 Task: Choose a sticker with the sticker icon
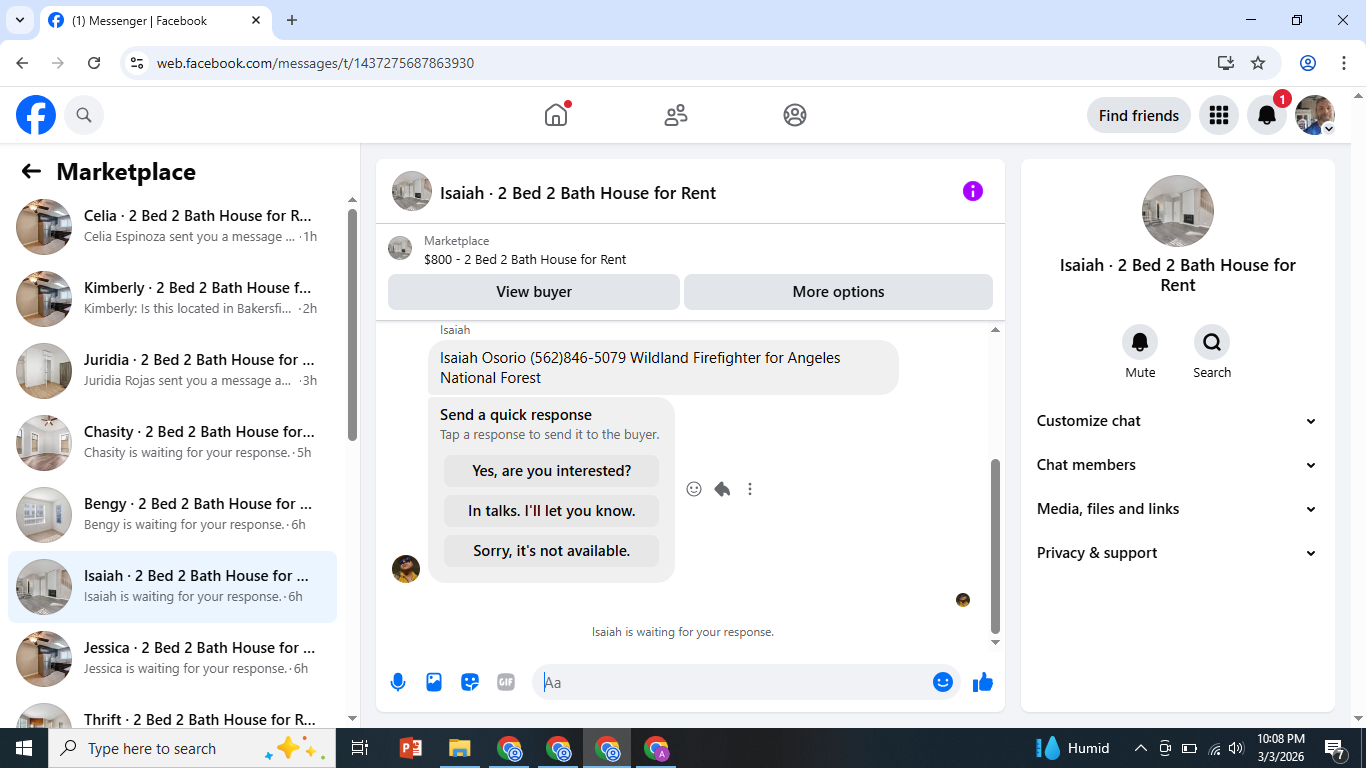470,682
